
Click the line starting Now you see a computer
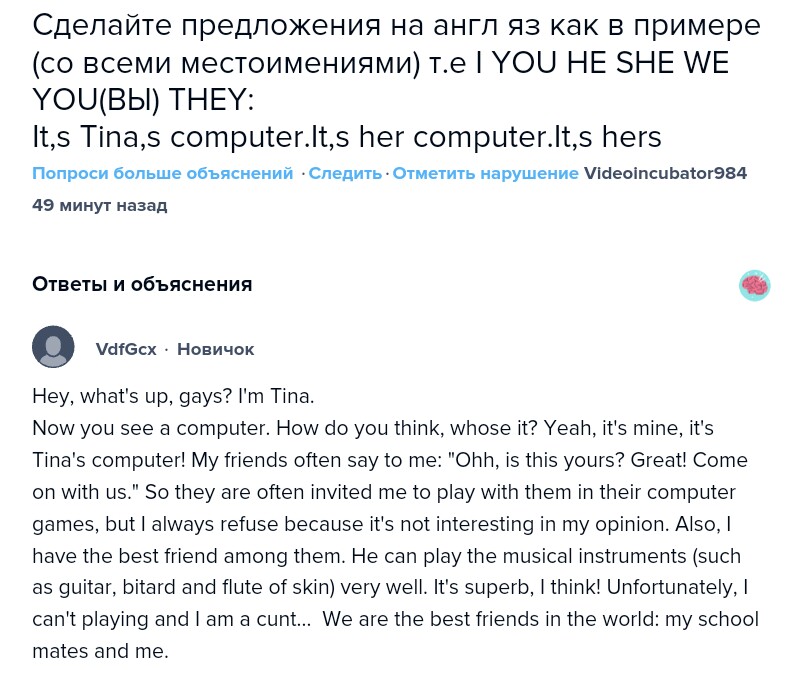tap(373, 428)
